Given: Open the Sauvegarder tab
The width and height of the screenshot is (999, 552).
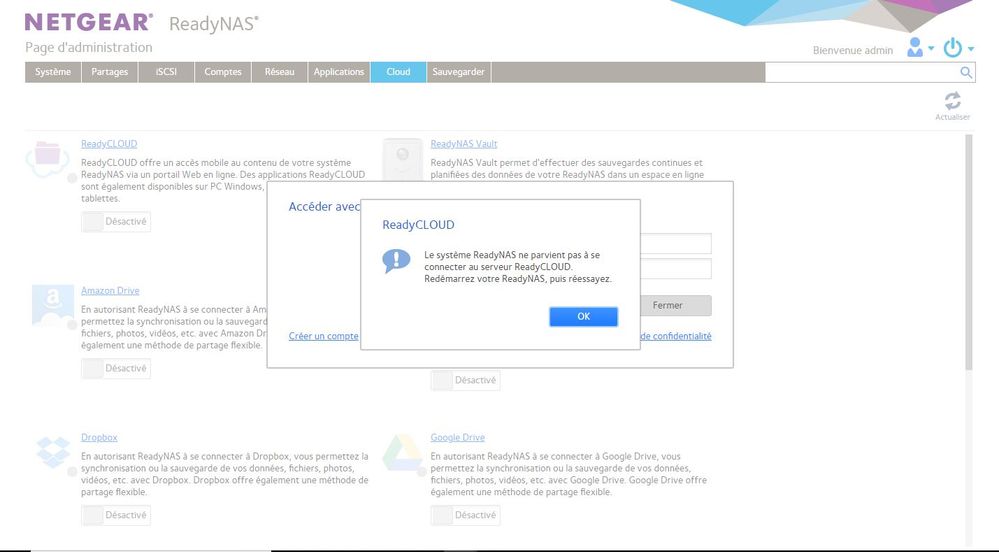Looking at the screenshot, I should (459, 72).
